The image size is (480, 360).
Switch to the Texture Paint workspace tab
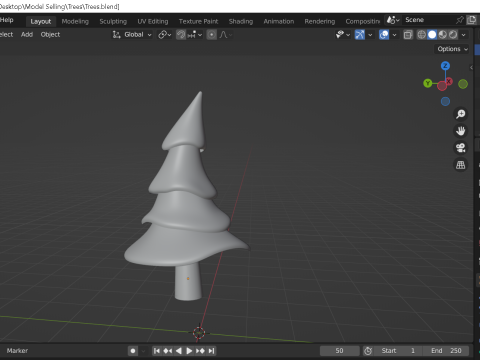198,21
